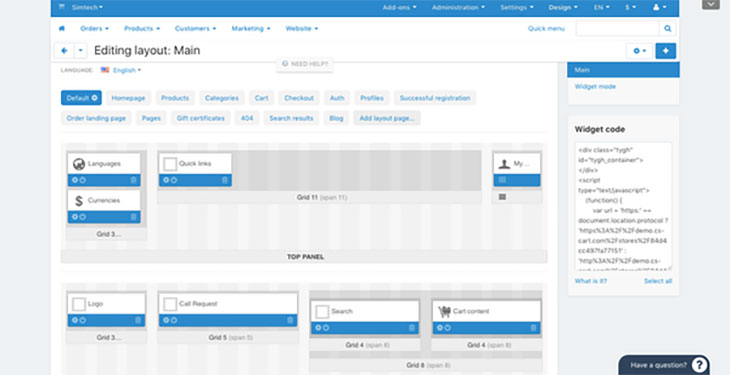
Task: Open settings gear of Cart content block
Action: coord(440,327)
